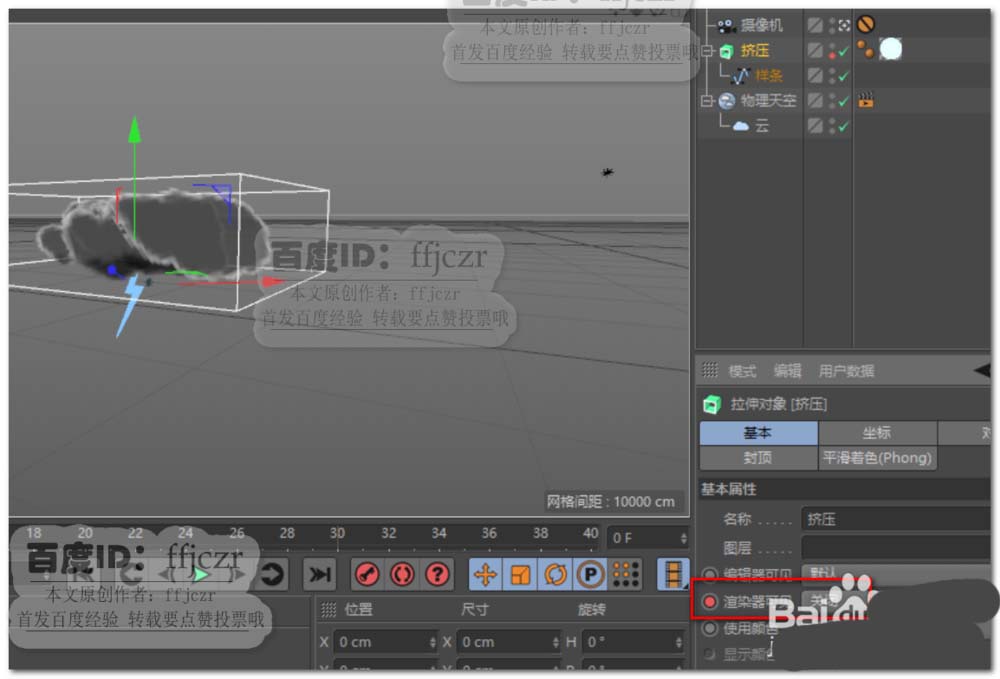This screenshot has height=679, width=1000.
Task: Click the white material sphere tag on 挤压
Action: pos(891,49)
